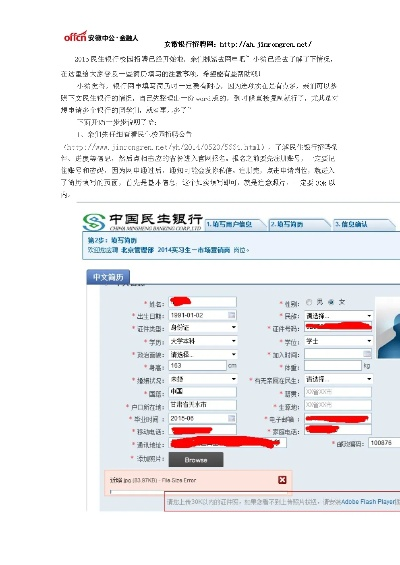Click the 体重 input field
The image size is (400, 565).
click(333, 366)
